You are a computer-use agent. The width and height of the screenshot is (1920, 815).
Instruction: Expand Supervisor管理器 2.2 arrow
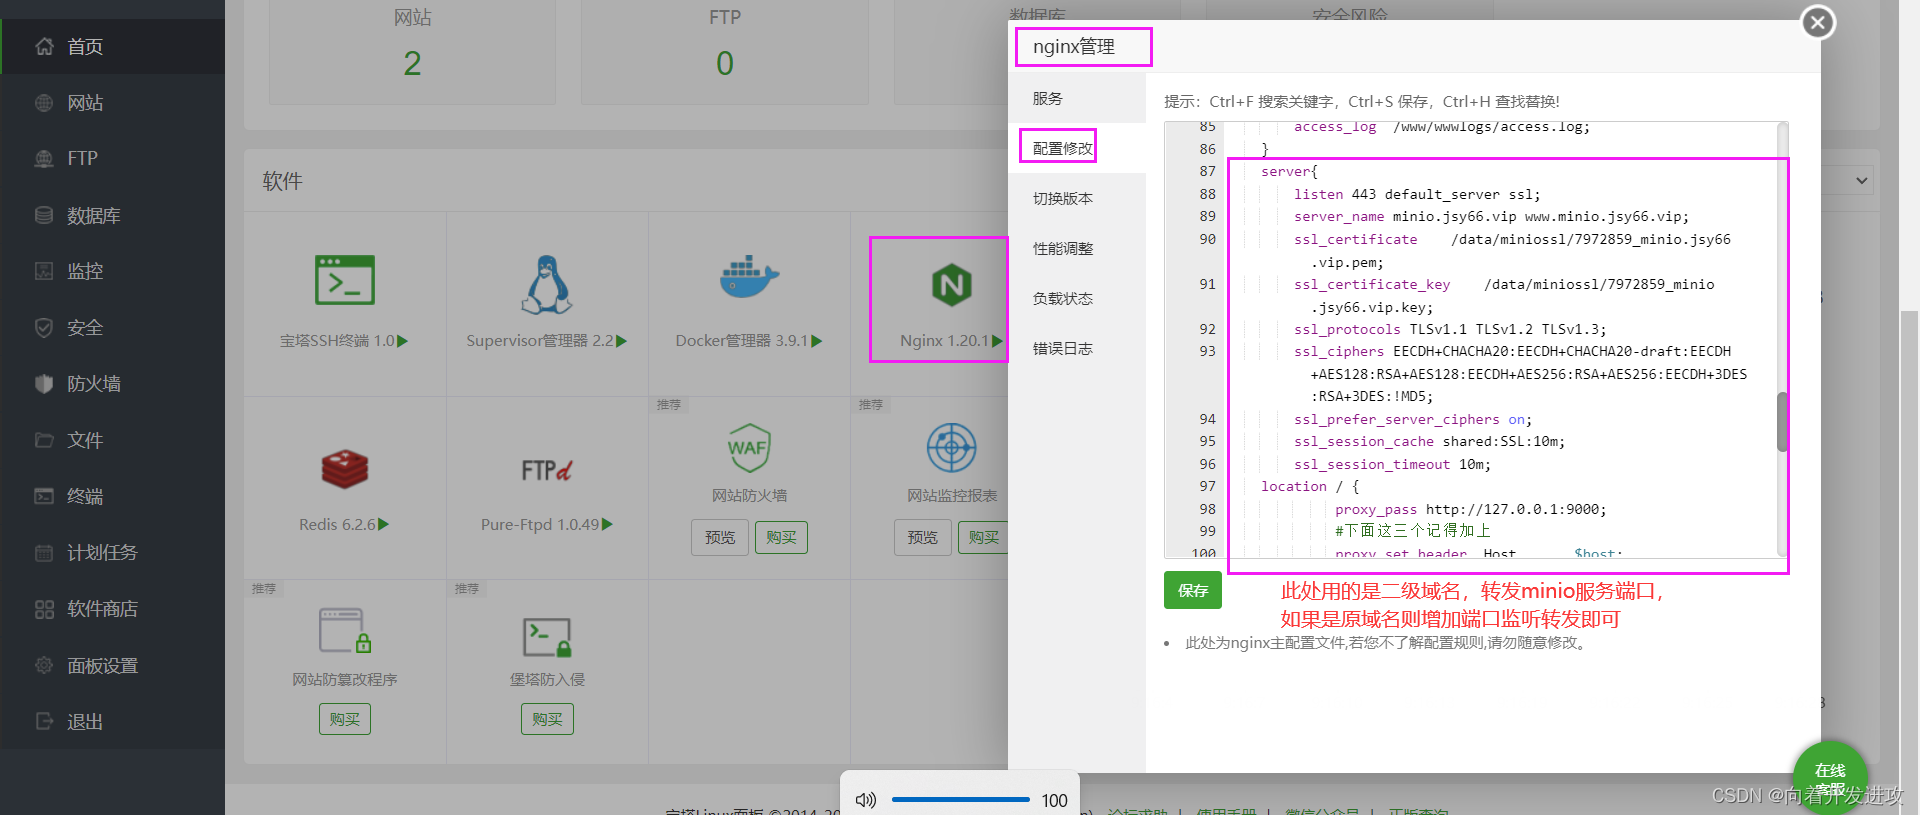621,341
